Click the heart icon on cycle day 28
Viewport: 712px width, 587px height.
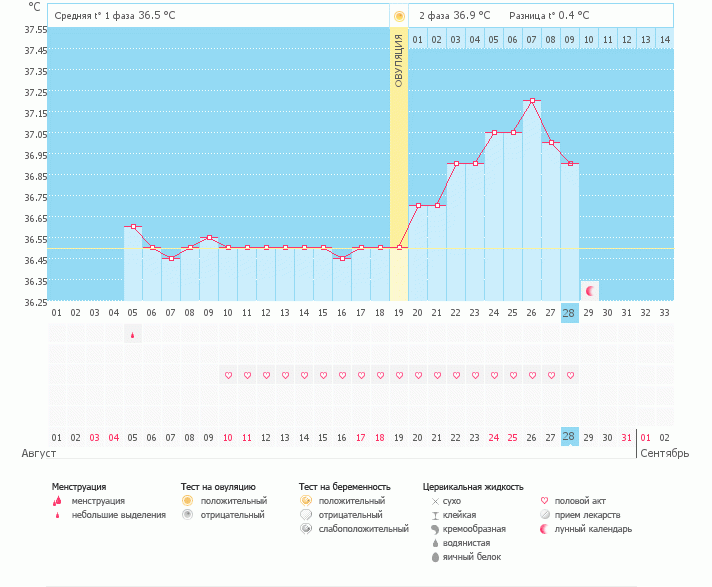pos(570,375)
